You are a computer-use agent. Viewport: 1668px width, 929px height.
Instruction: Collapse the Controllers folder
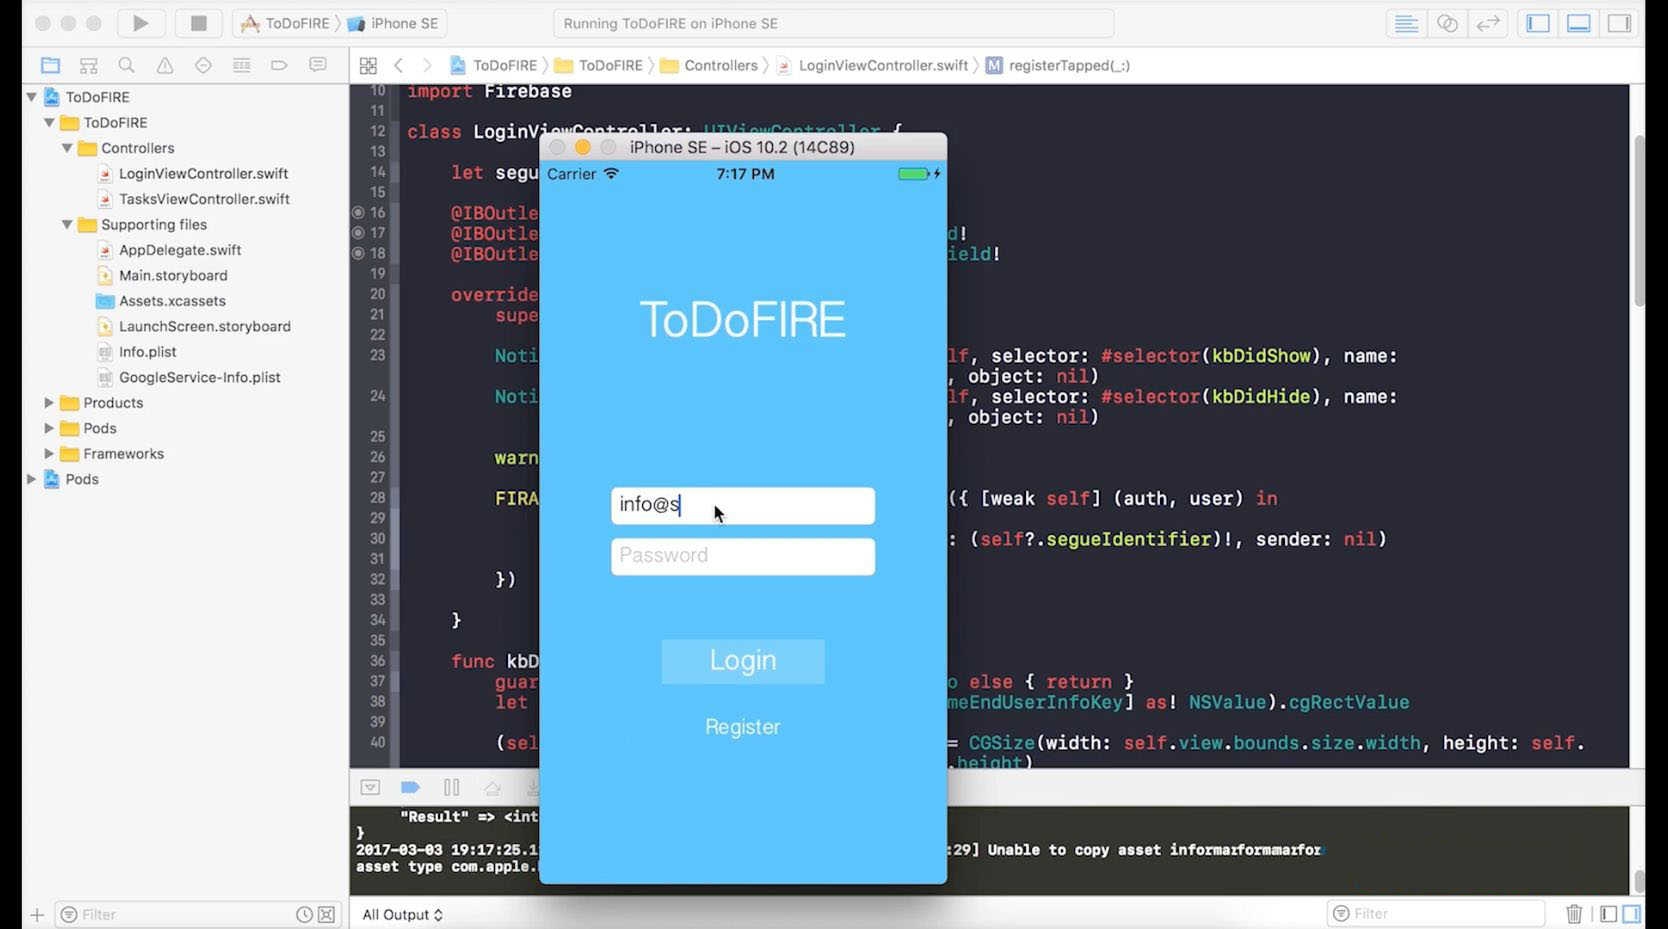coord(67,148)
